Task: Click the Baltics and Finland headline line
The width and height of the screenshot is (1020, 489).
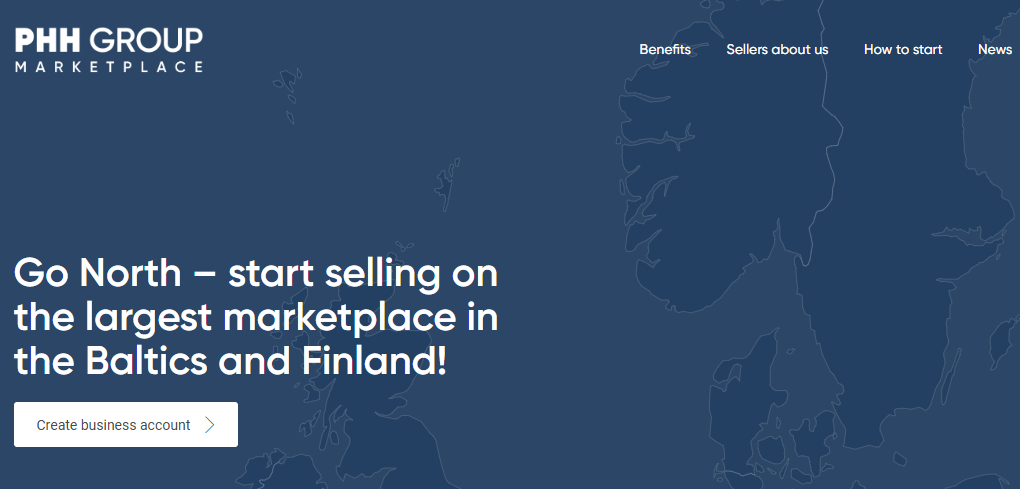Action: (230, 362)
